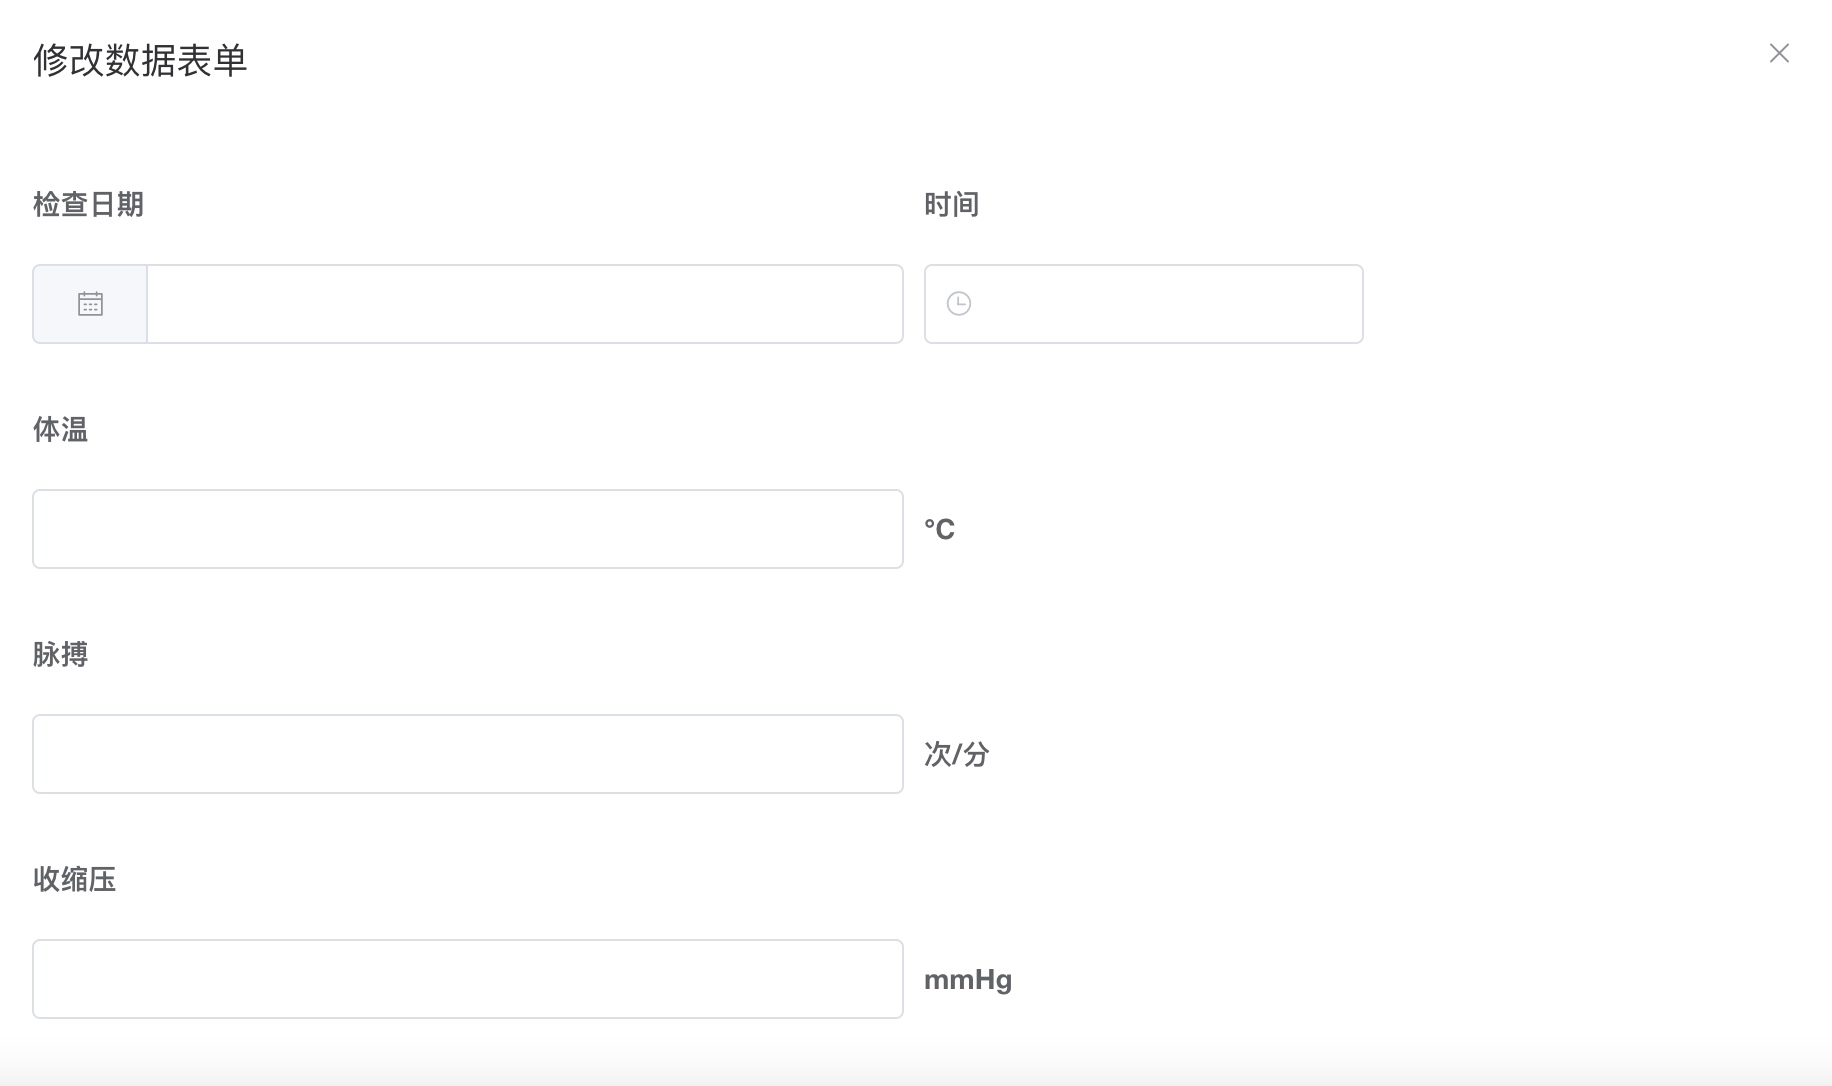Viewport: 1832px width, 1086px height.
Task: Click the °C unit label
Action: pos(939,528)
